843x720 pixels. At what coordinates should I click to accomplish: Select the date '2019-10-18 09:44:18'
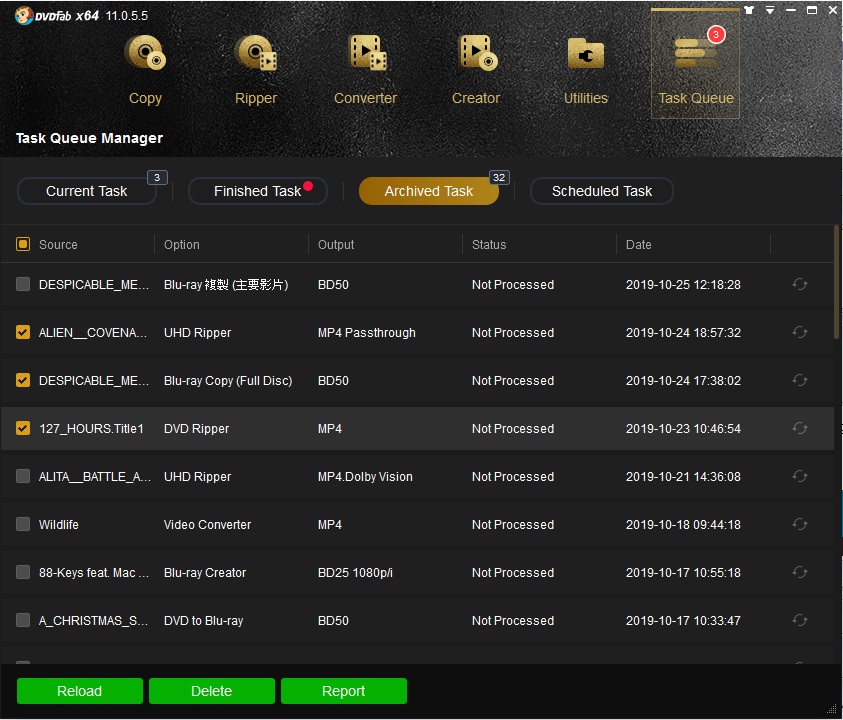(683, 525)
